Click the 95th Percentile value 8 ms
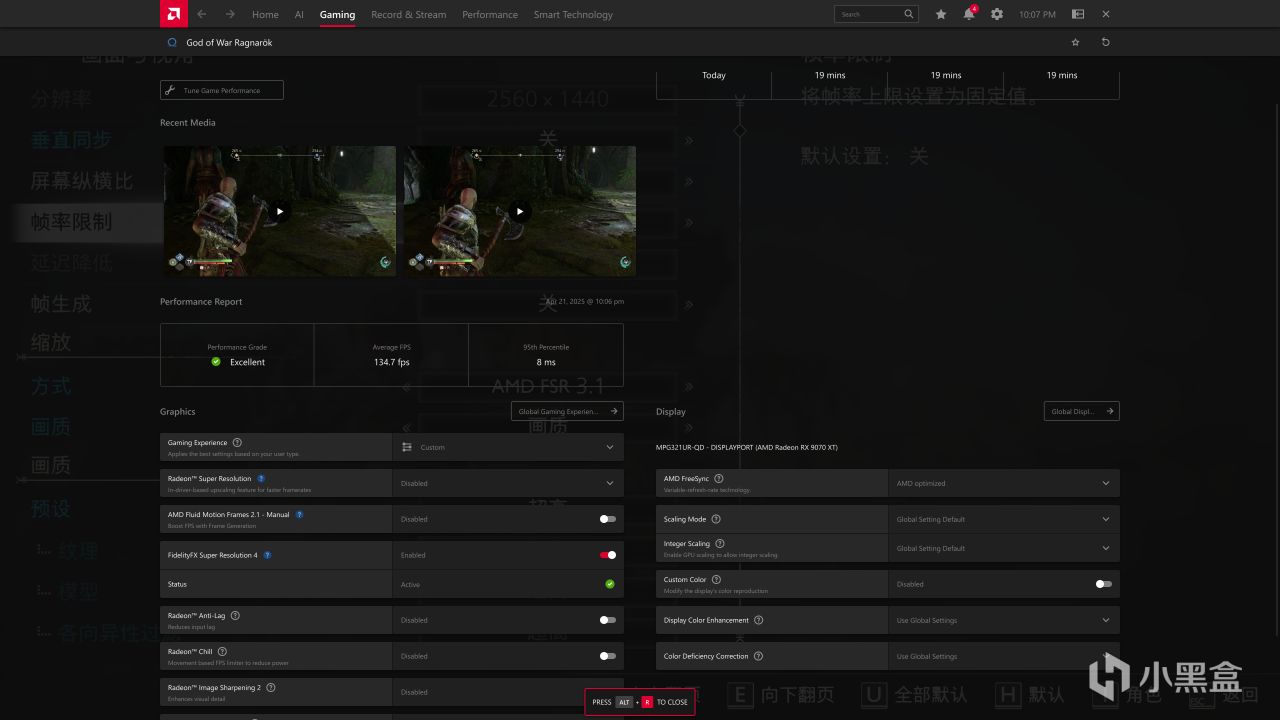 [x=546, y=362]
